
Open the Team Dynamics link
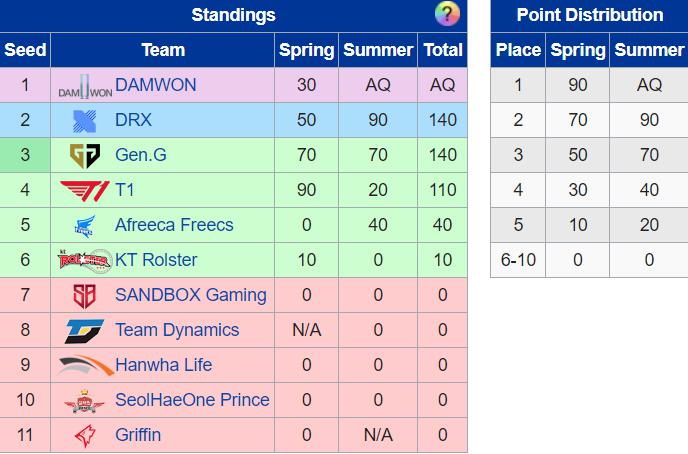click(177, 330)
